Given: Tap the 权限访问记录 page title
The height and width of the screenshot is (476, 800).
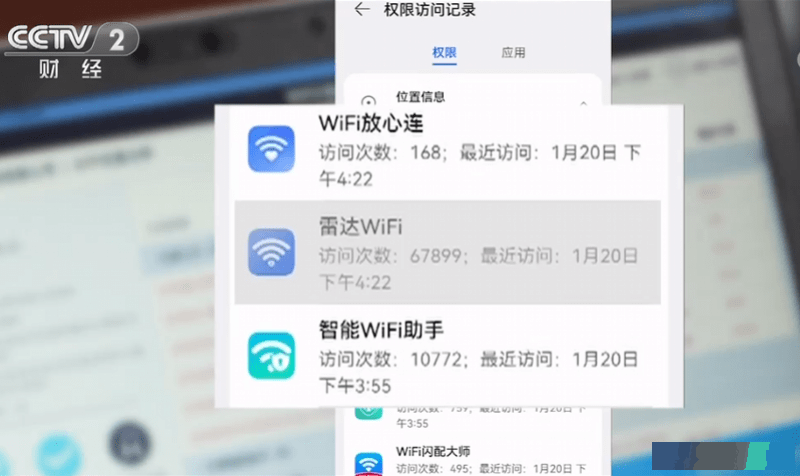Looking at the screenshot, I should [430, 9].
